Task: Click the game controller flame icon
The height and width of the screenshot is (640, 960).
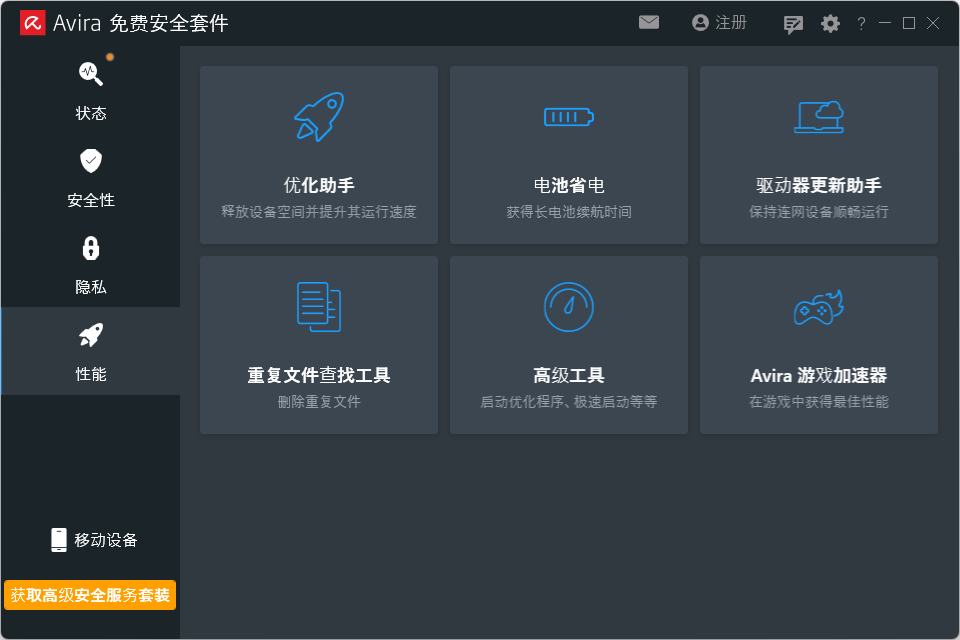Action: click(819, 307)
